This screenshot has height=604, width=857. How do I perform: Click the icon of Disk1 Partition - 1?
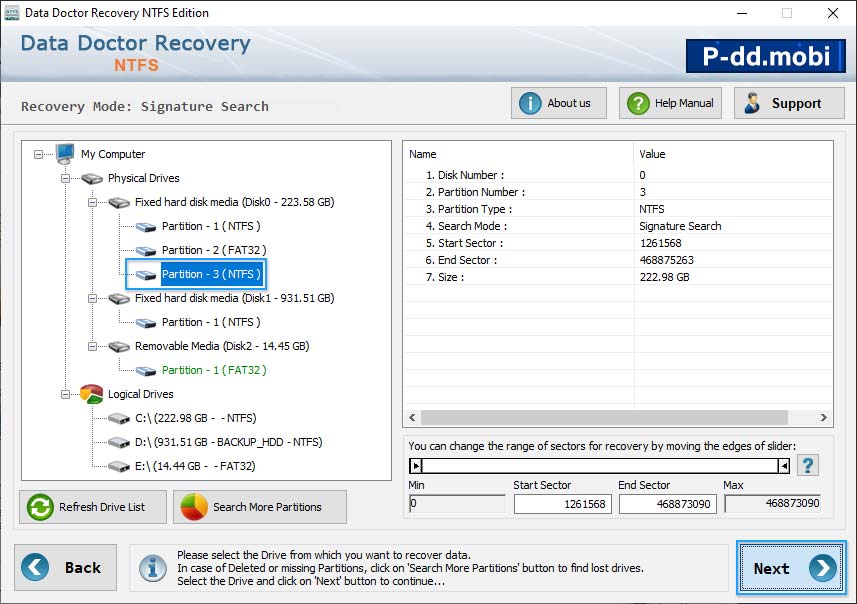(x=146, y=323)
